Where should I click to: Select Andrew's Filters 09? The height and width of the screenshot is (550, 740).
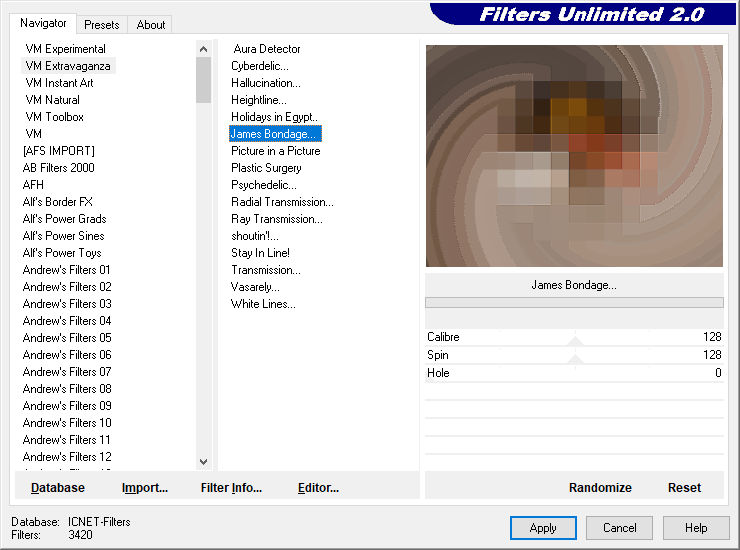pos(67,406)
